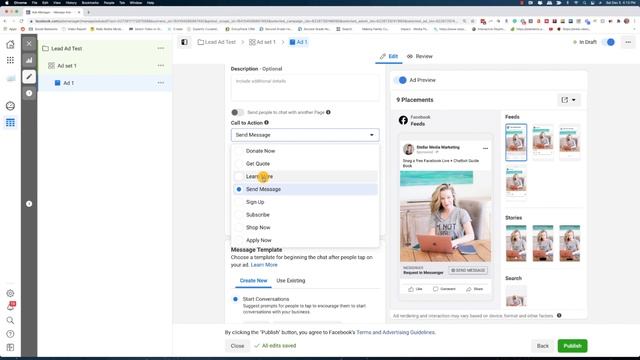The image size is (640, 360).
Task: Open settings gear in left rail
Action: point(10,293)
